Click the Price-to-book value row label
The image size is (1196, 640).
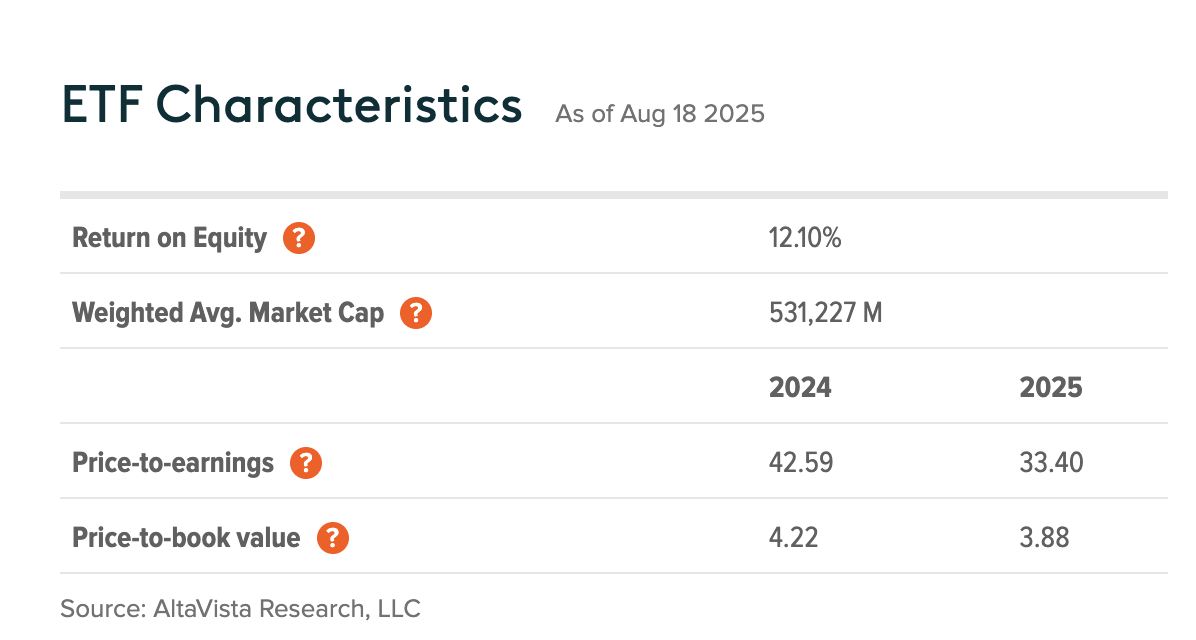point(186,538)
